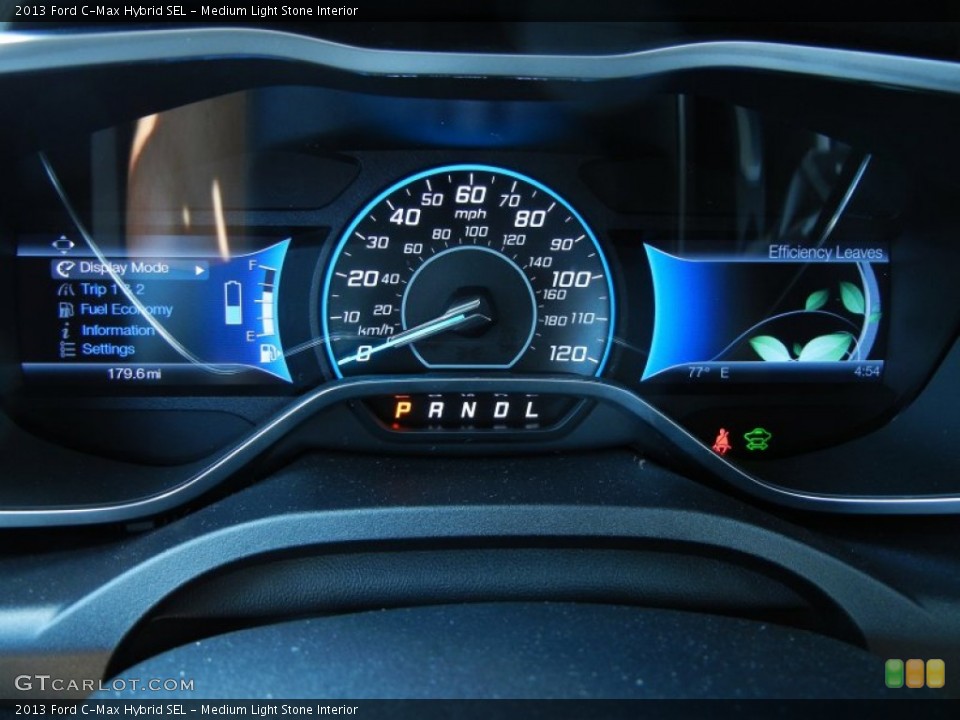
Task: Select the Display Mode menu entry
Action: point(130,269)
